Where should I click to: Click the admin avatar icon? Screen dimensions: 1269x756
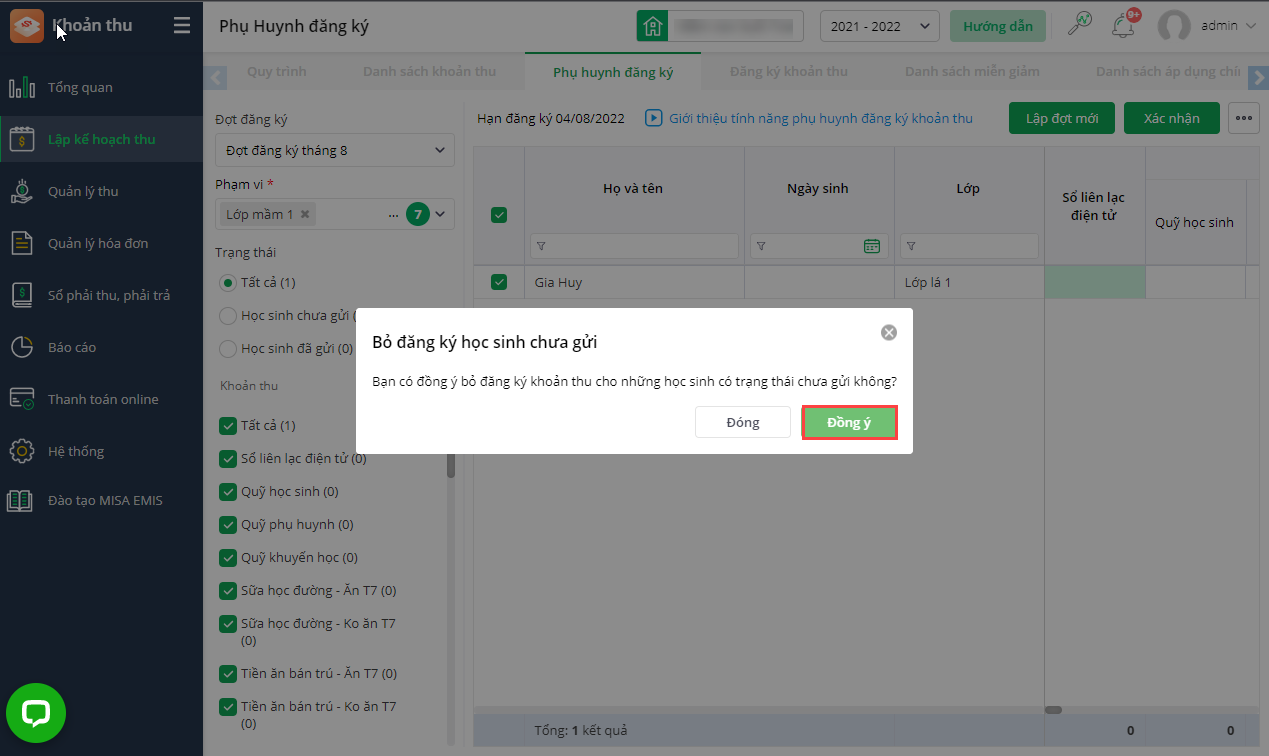pyautogui.click(x=1174, y=26)
